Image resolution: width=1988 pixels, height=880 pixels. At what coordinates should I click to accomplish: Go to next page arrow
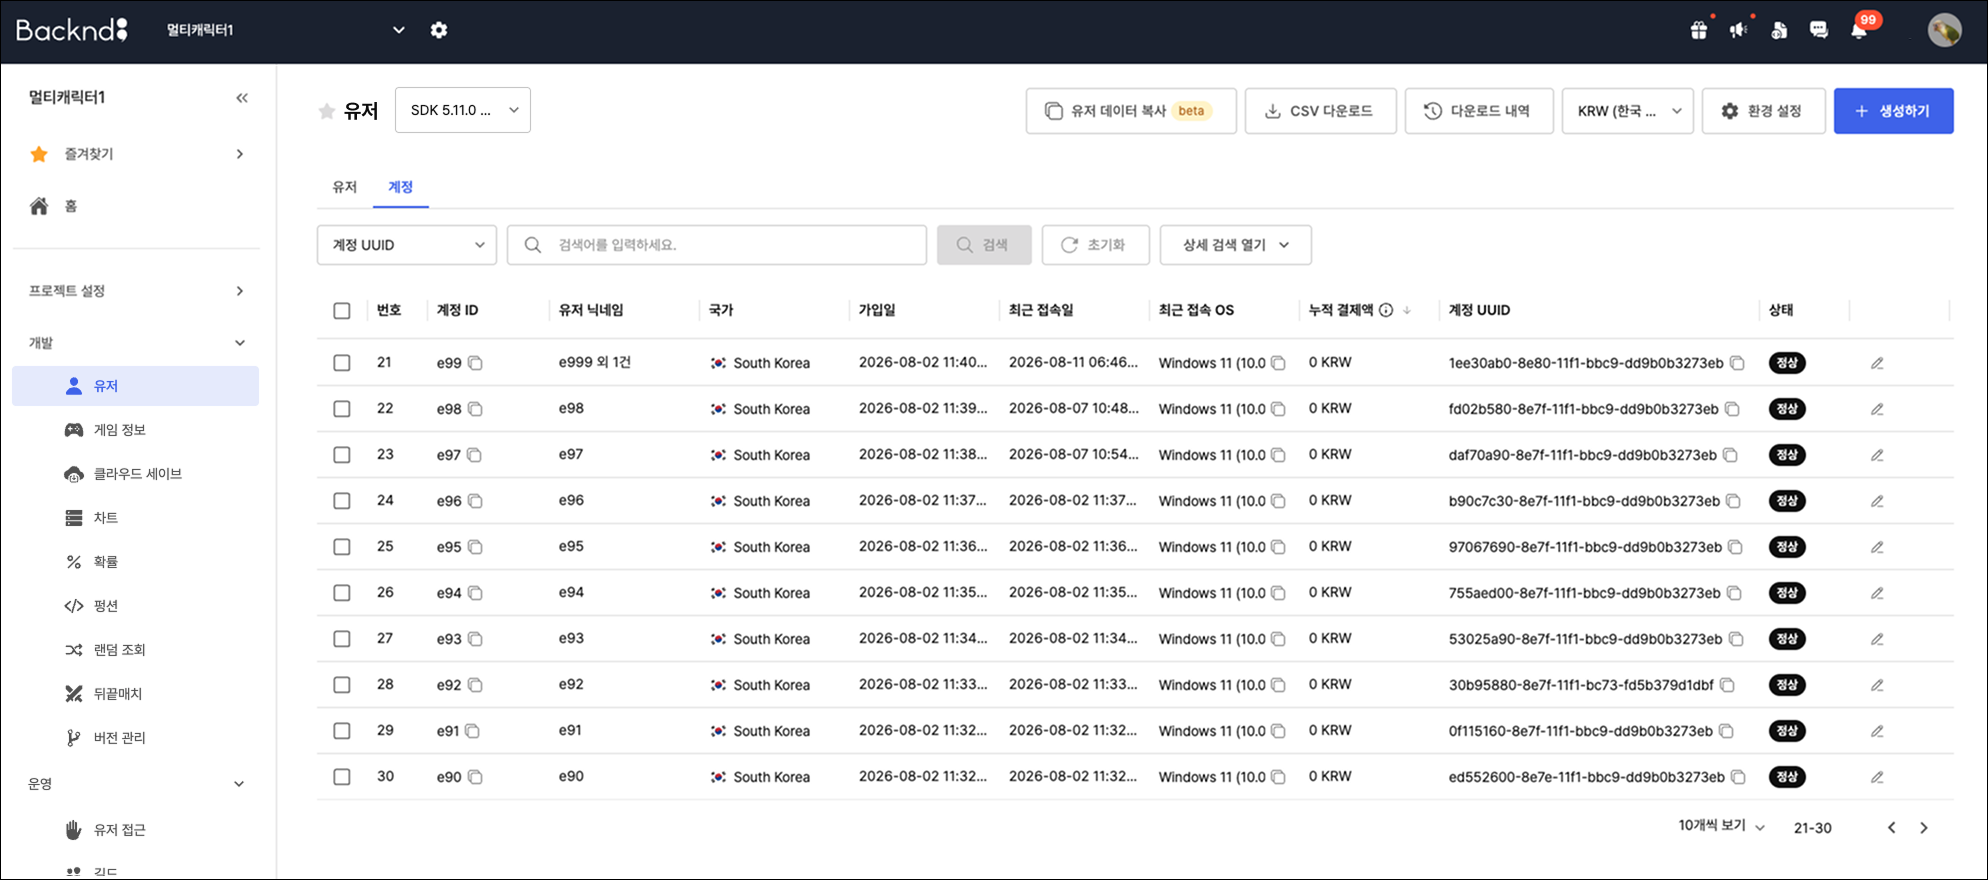1924,827
